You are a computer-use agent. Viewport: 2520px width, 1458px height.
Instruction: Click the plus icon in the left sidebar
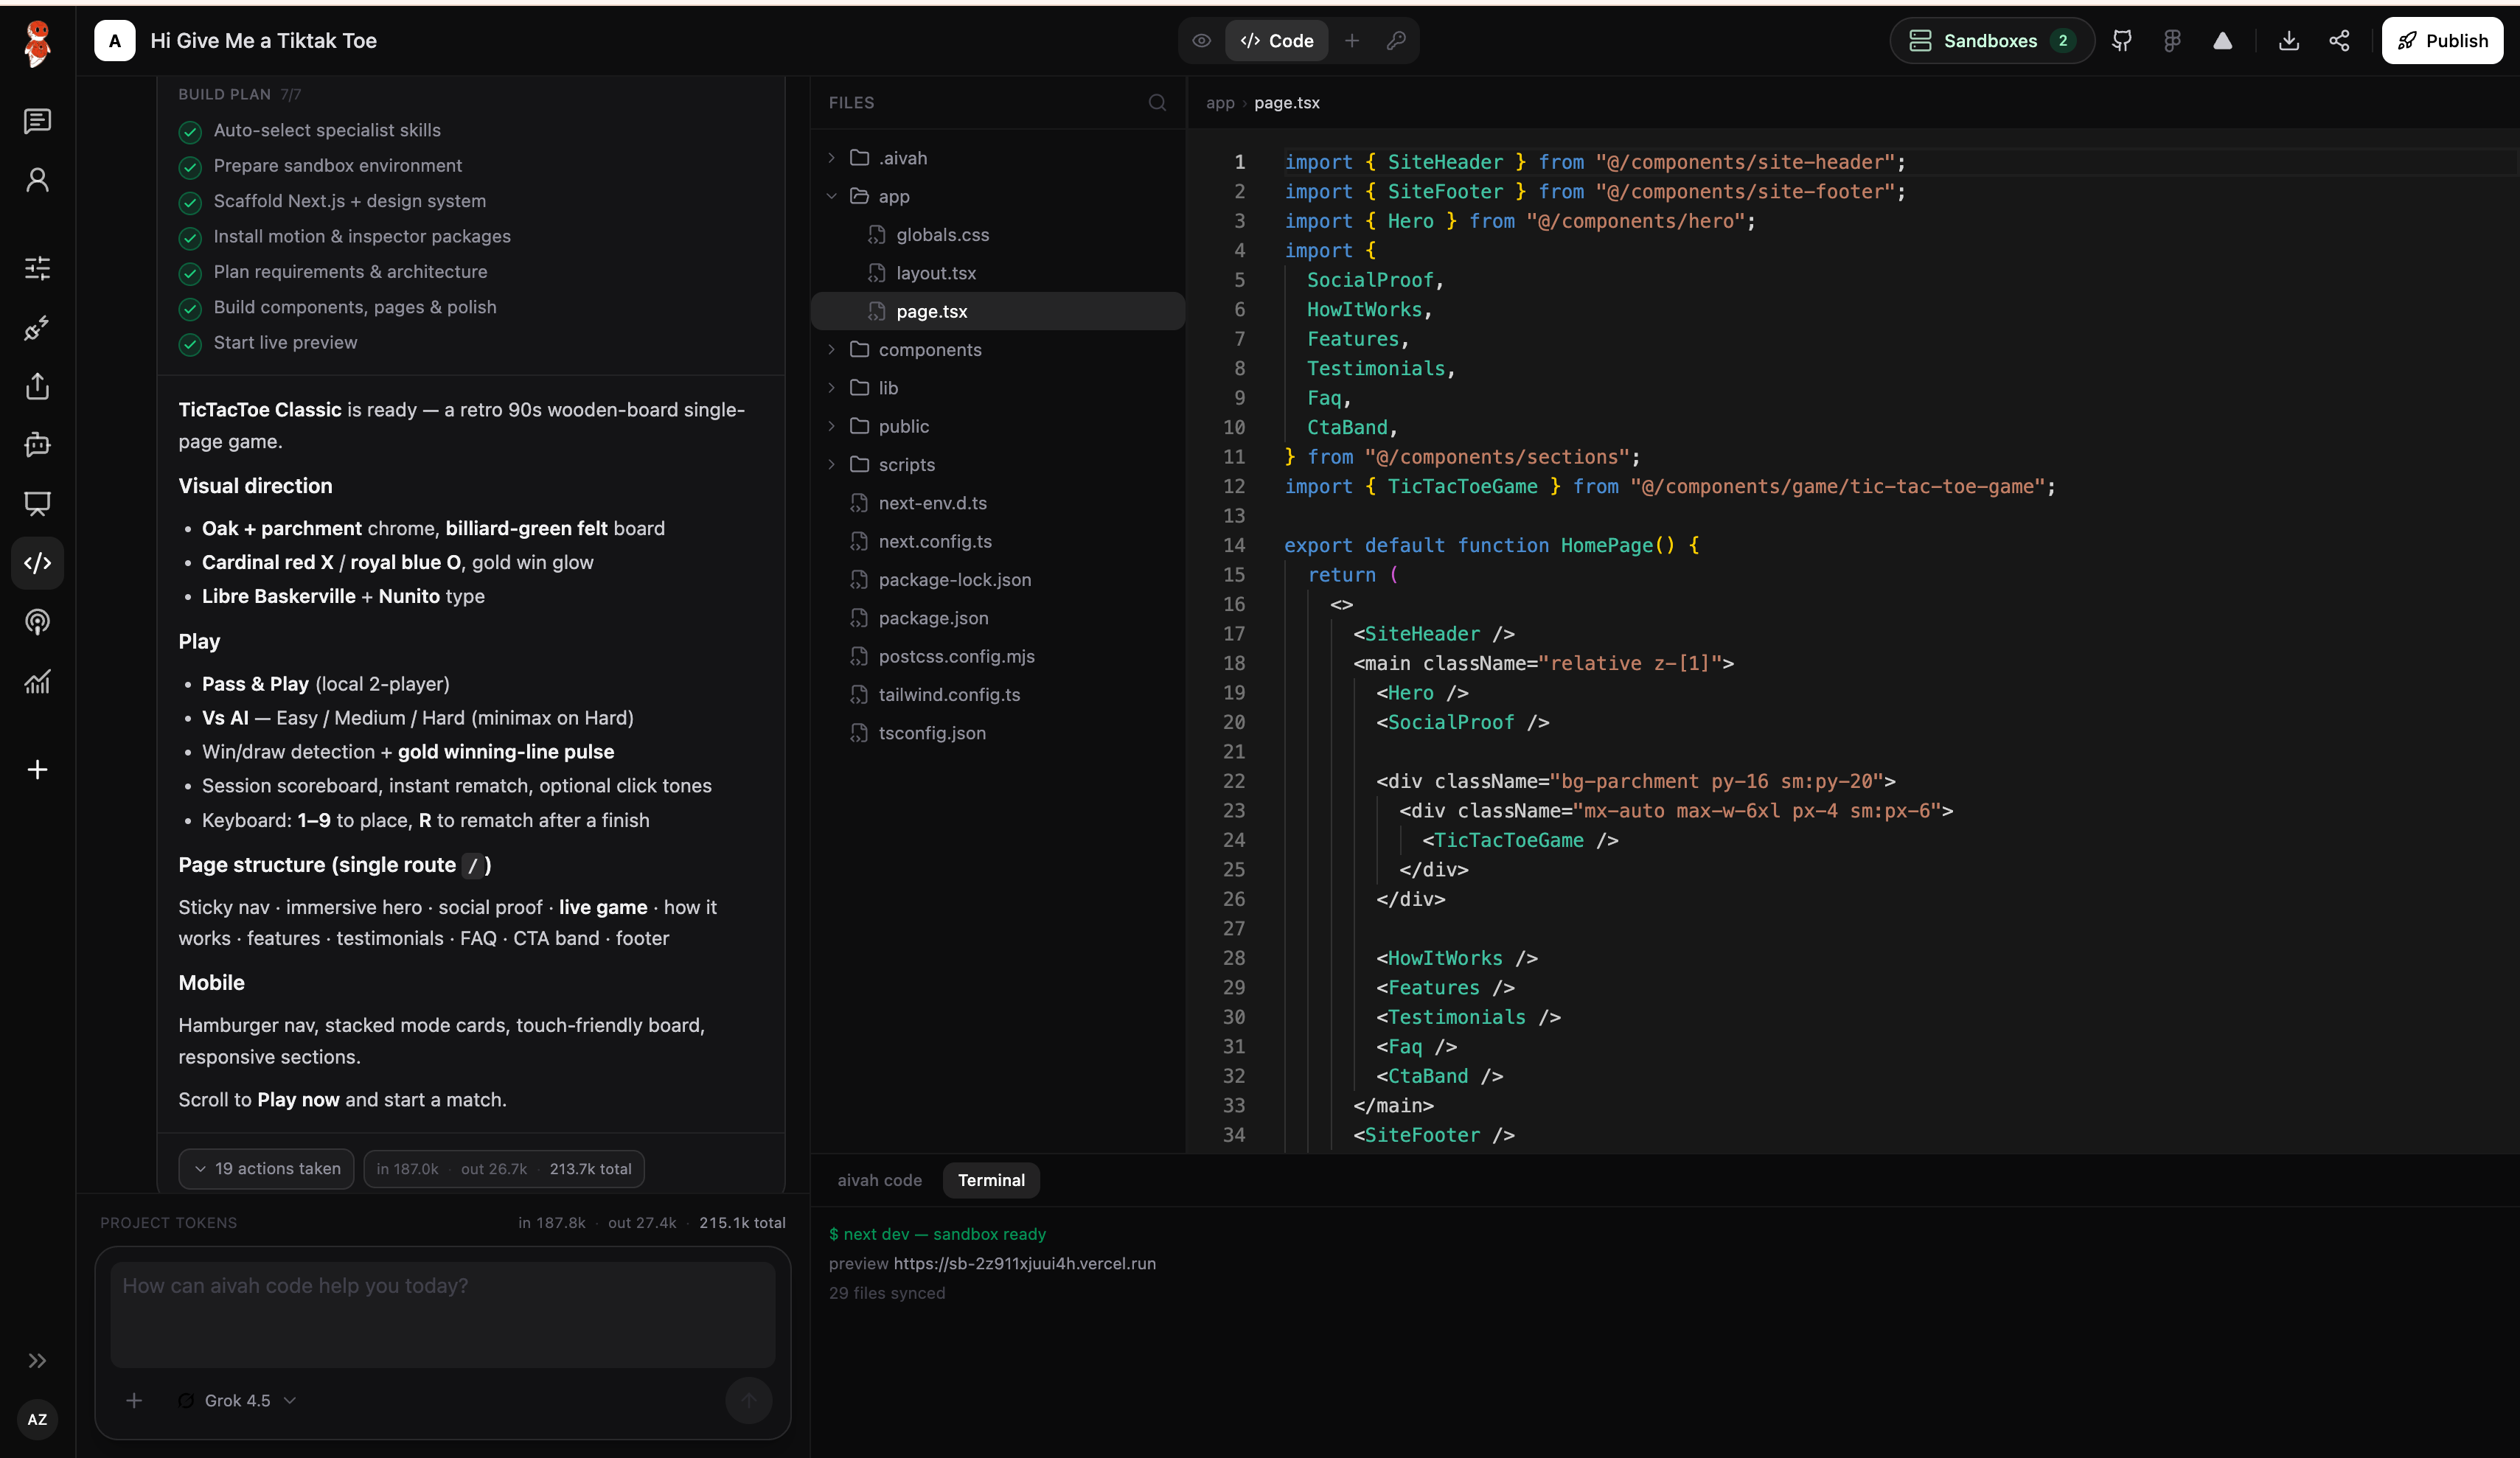tap(38, 769)
